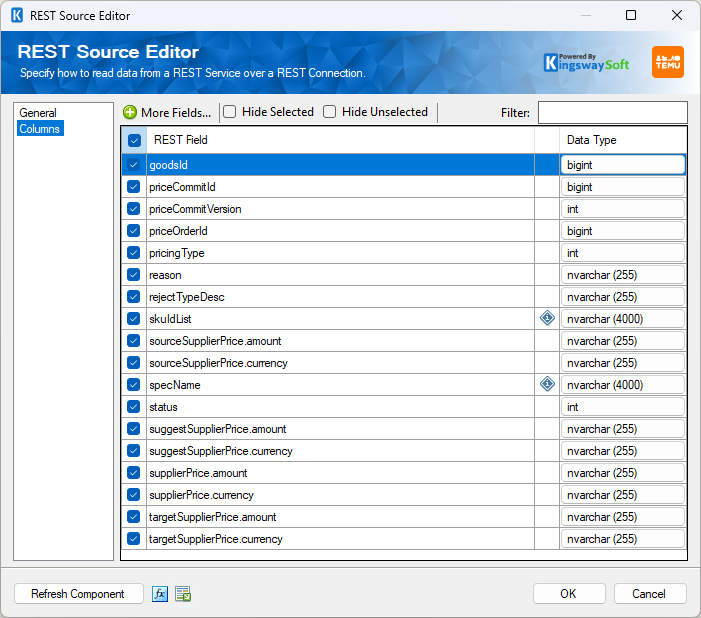The width and height of the screenshot is (701, 618).
Task: Open pricingType int data type dropdown
Action: pyautogui.click(x=623, y=253)
